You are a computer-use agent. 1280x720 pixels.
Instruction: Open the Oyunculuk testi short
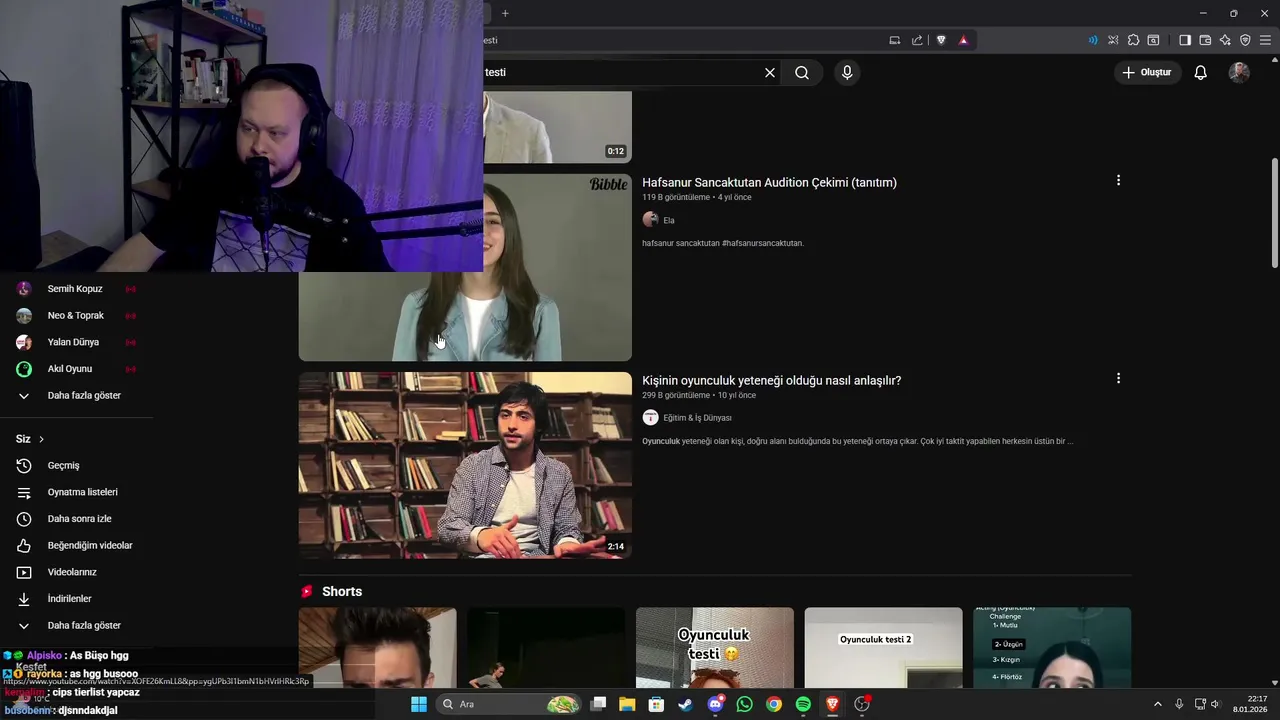tap(714, 648)
